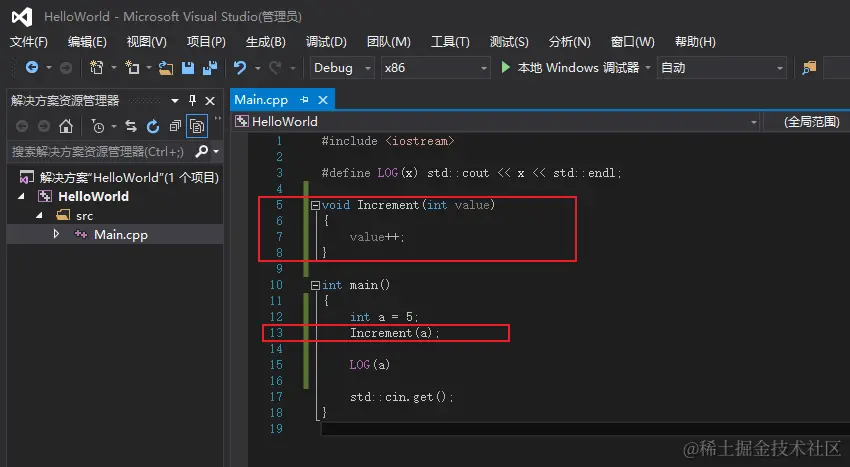Click Solution Explorer back arrow icon
Image resolution: width=850 pixels, height=467 pixels.
(22, 126)
